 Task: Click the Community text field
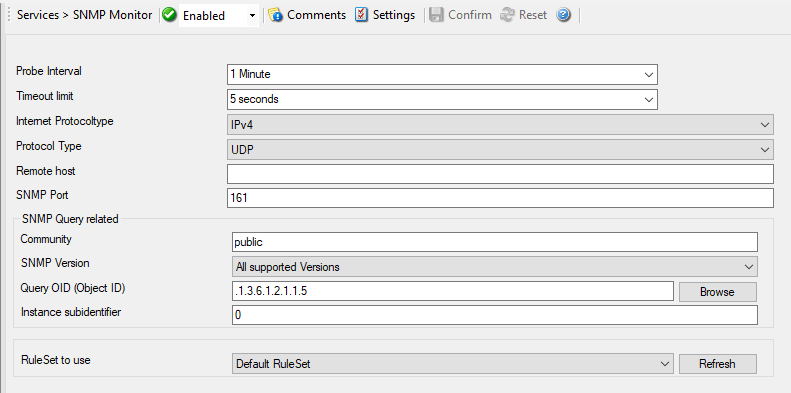(495, 242)
